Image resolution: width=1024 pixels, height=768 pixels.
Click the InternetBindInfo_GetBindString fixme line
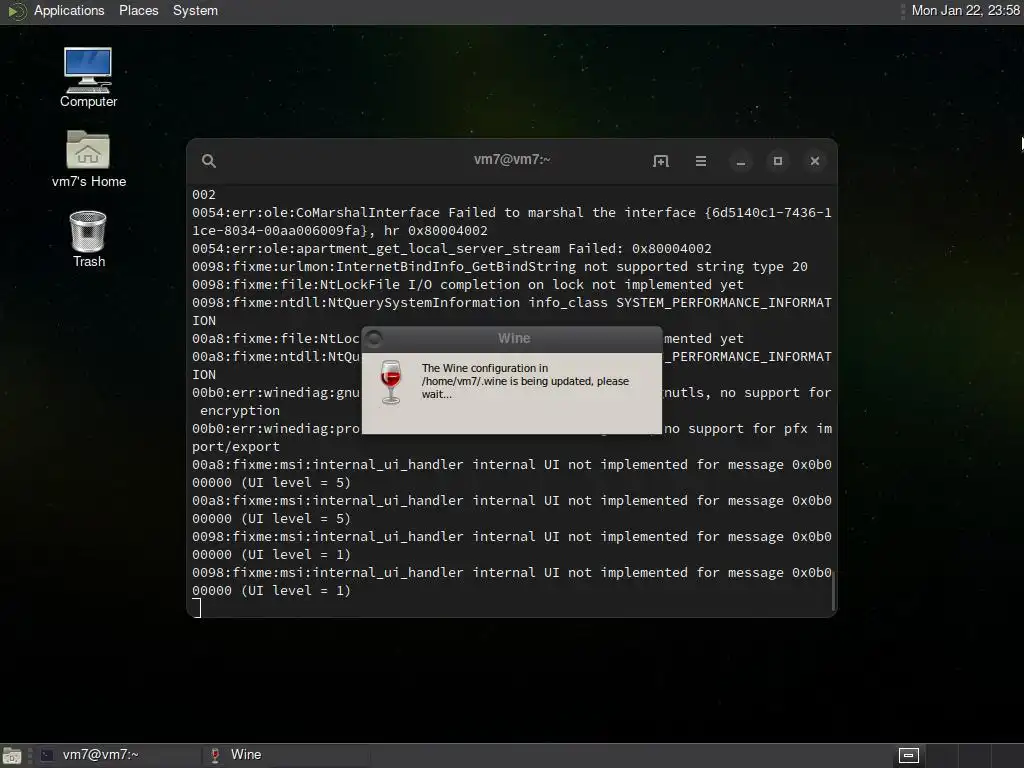point(500,266)
